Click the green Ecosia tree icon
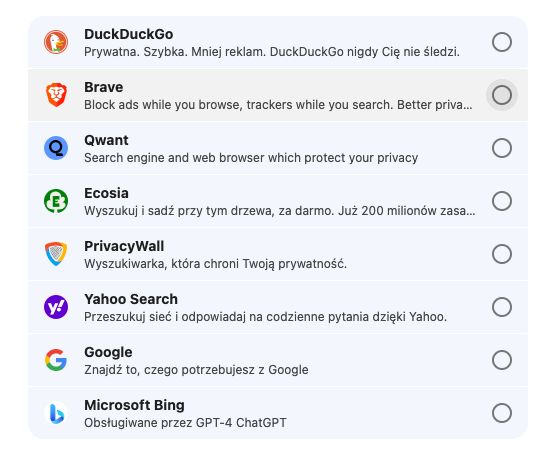 pyautogui.click(x=56, y=201)
